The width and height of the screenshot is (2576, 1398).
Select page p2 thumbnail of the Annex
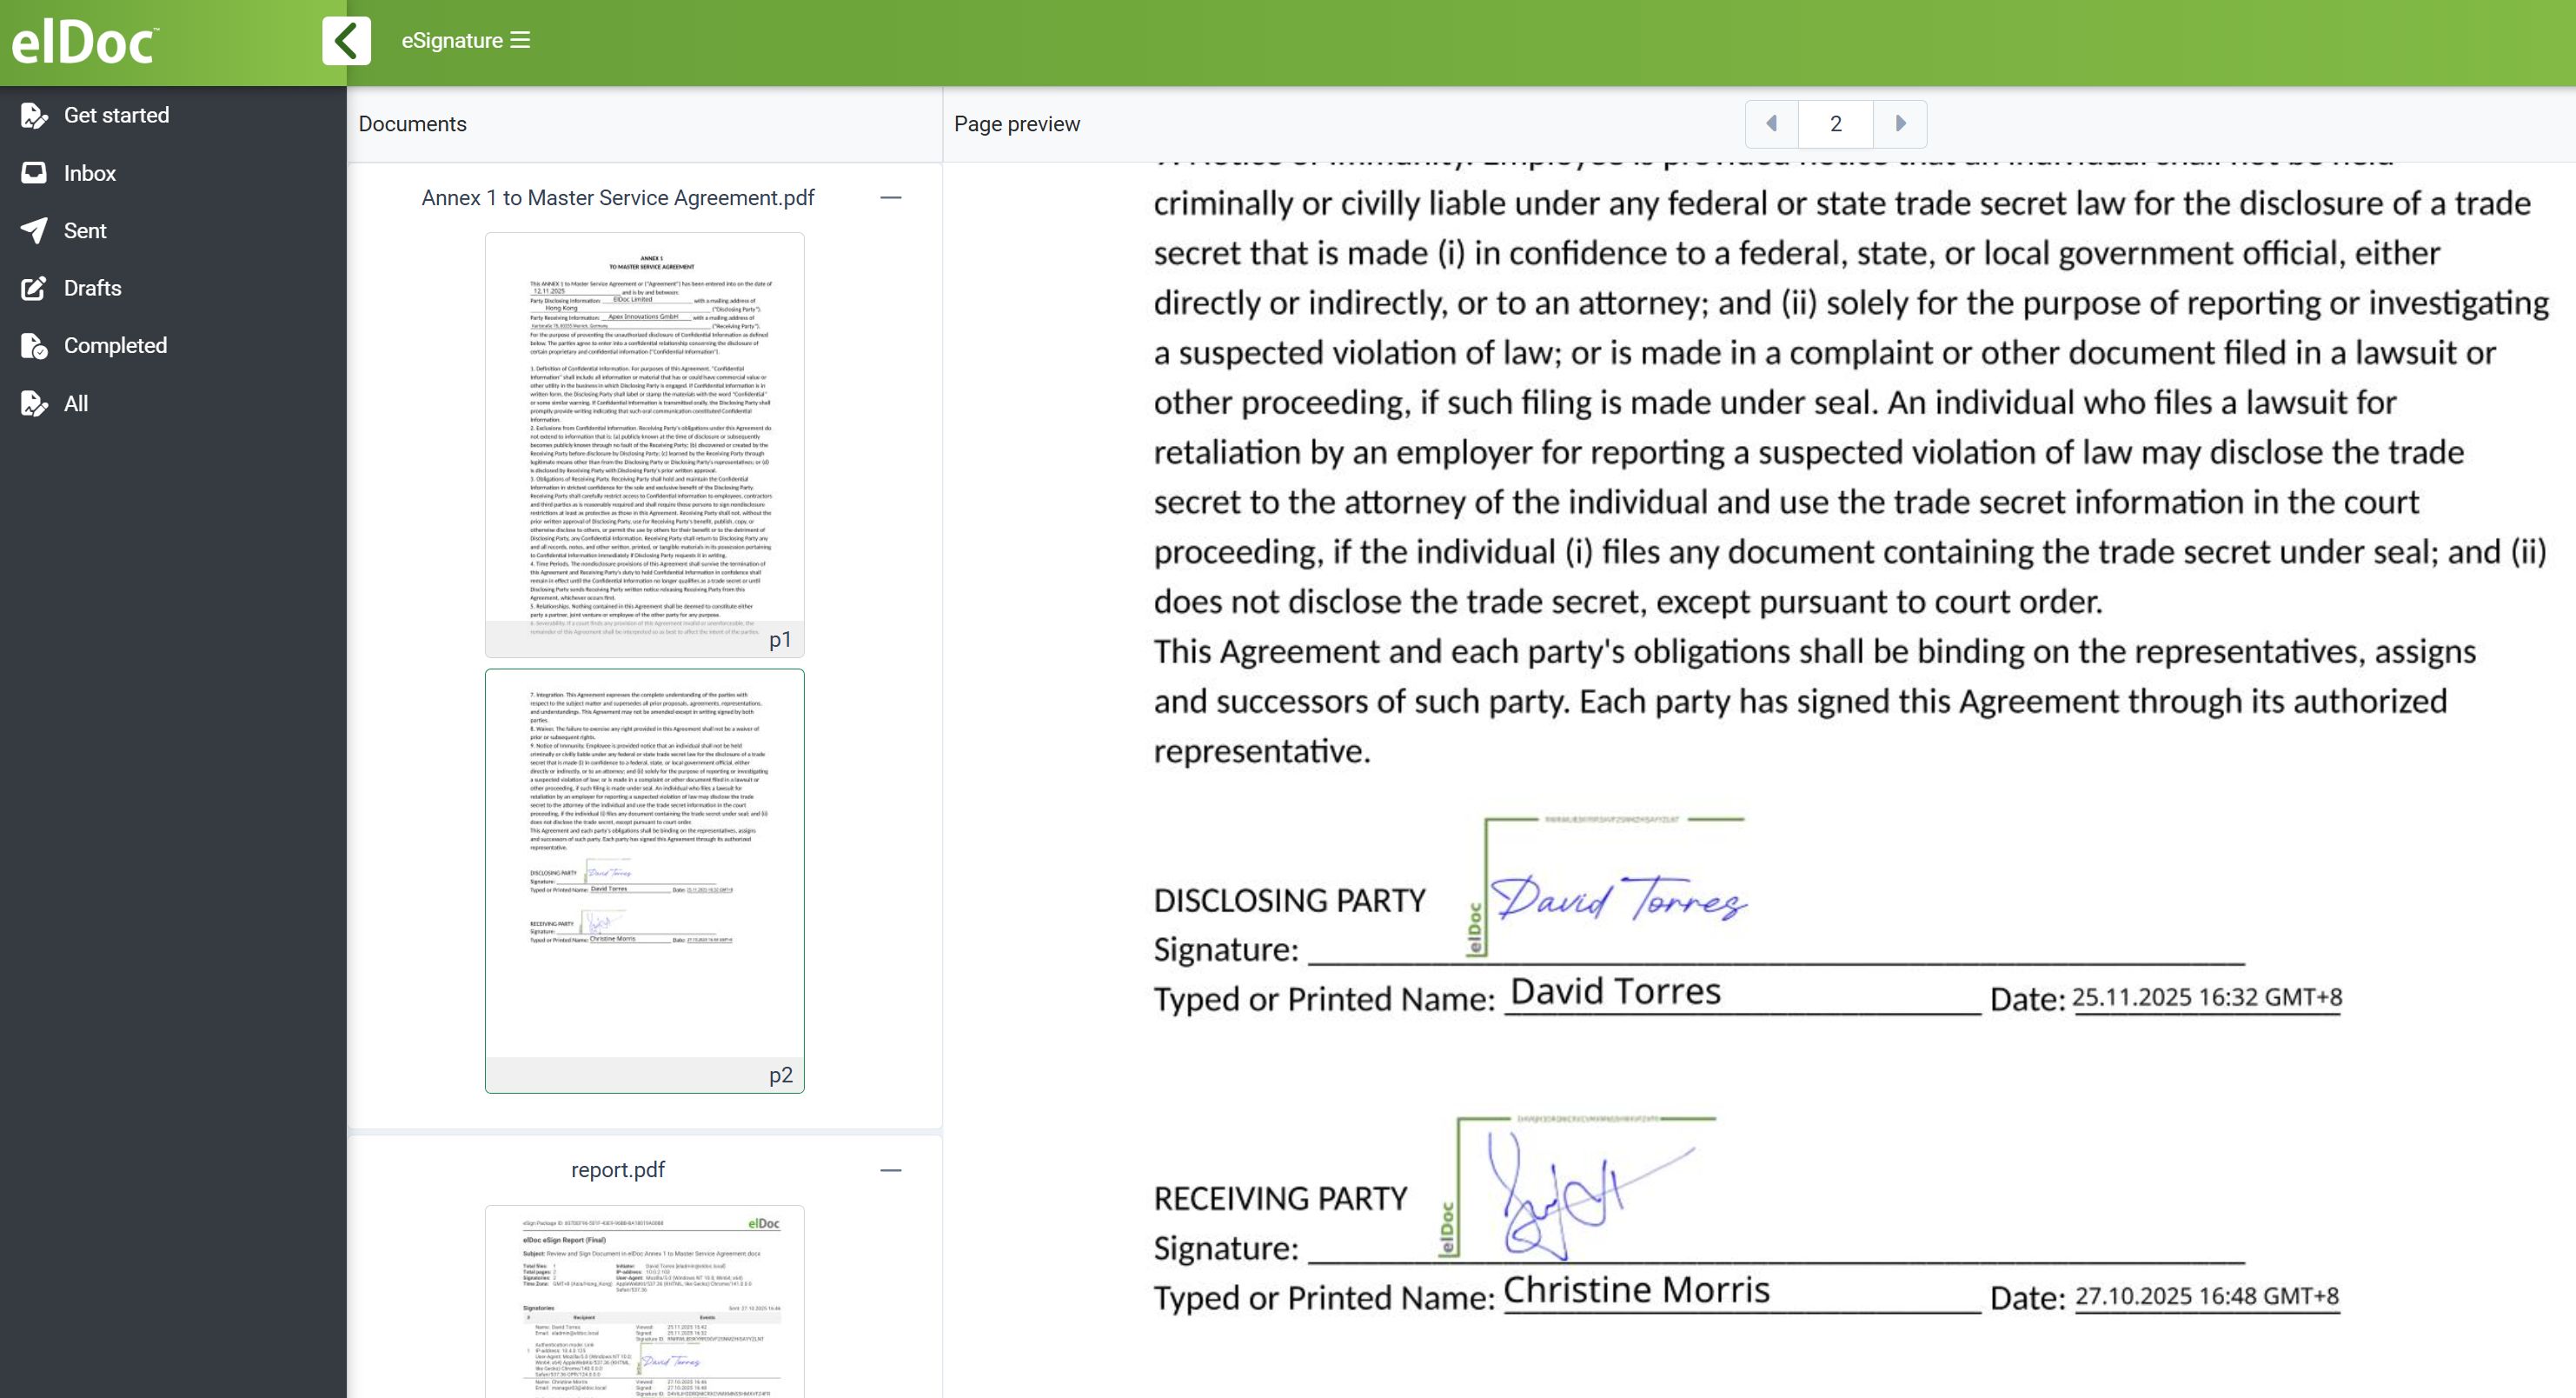click(643, 880)
